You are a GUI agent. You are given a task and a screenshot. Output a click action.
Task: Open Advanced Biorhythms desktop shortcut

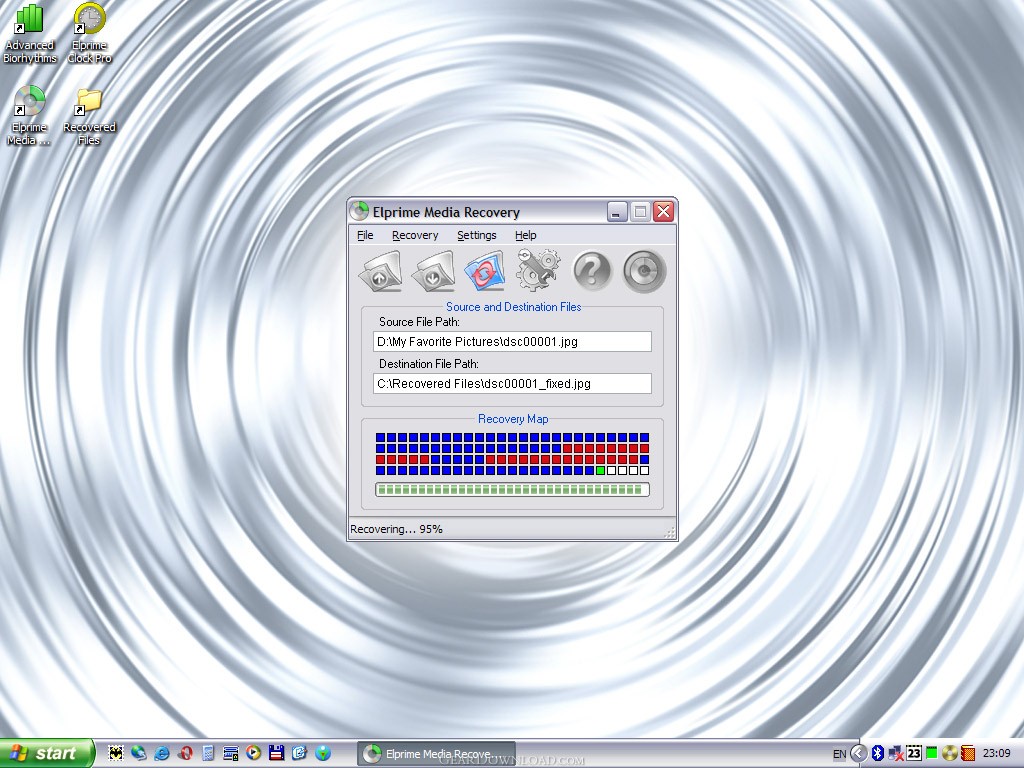click(x=29, y=34)
